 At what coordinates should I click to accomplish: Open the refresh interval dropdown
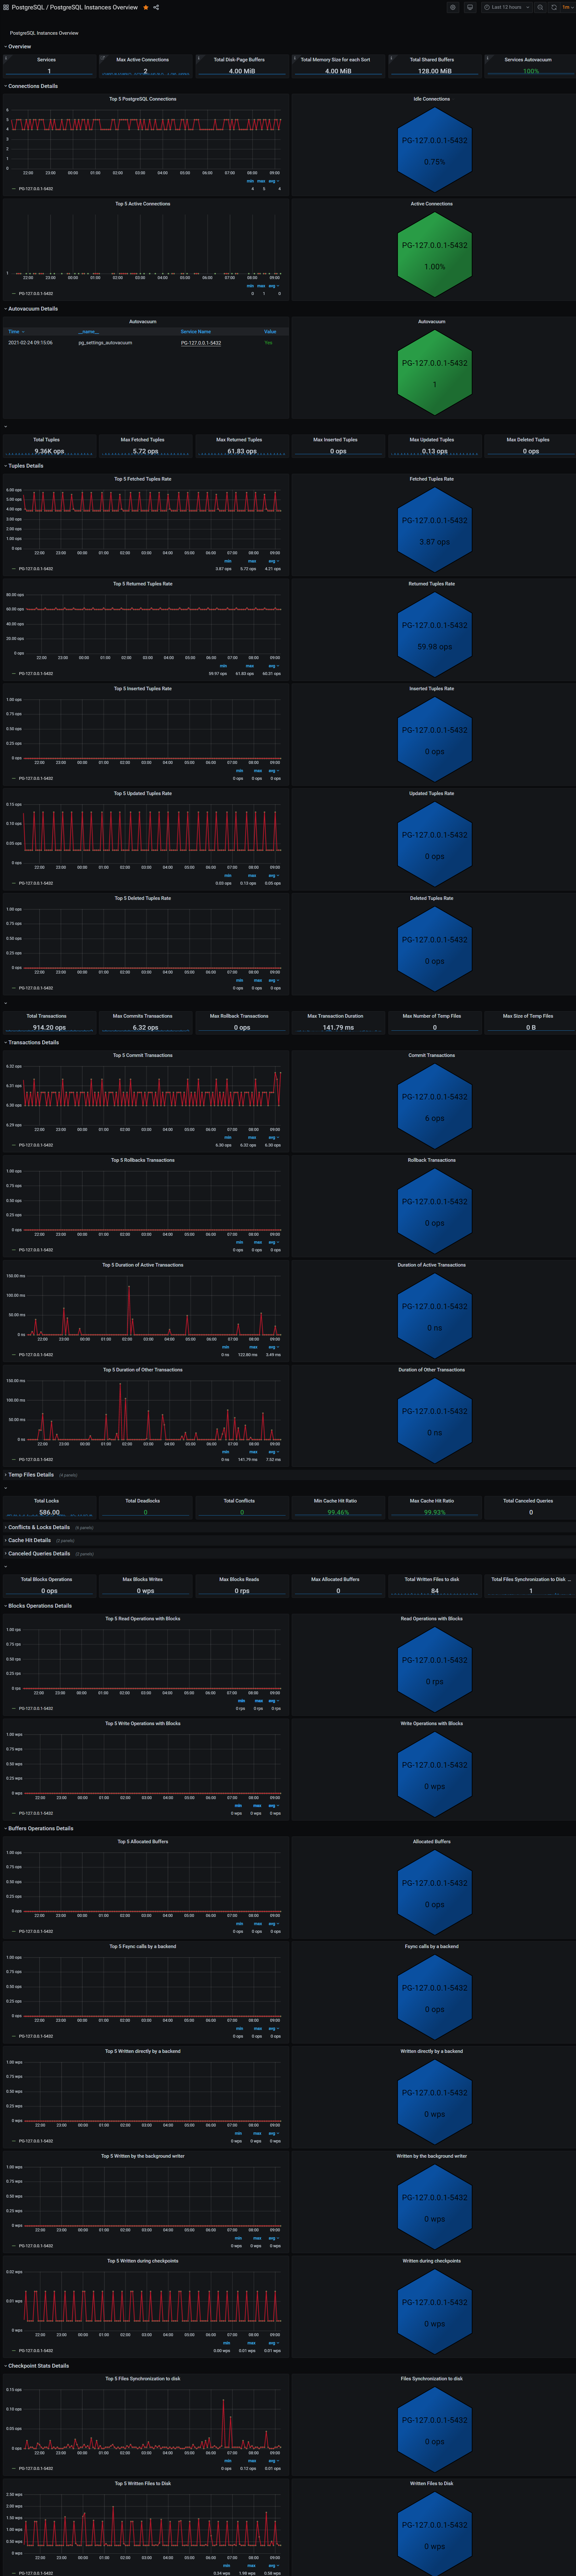point(567,7)
